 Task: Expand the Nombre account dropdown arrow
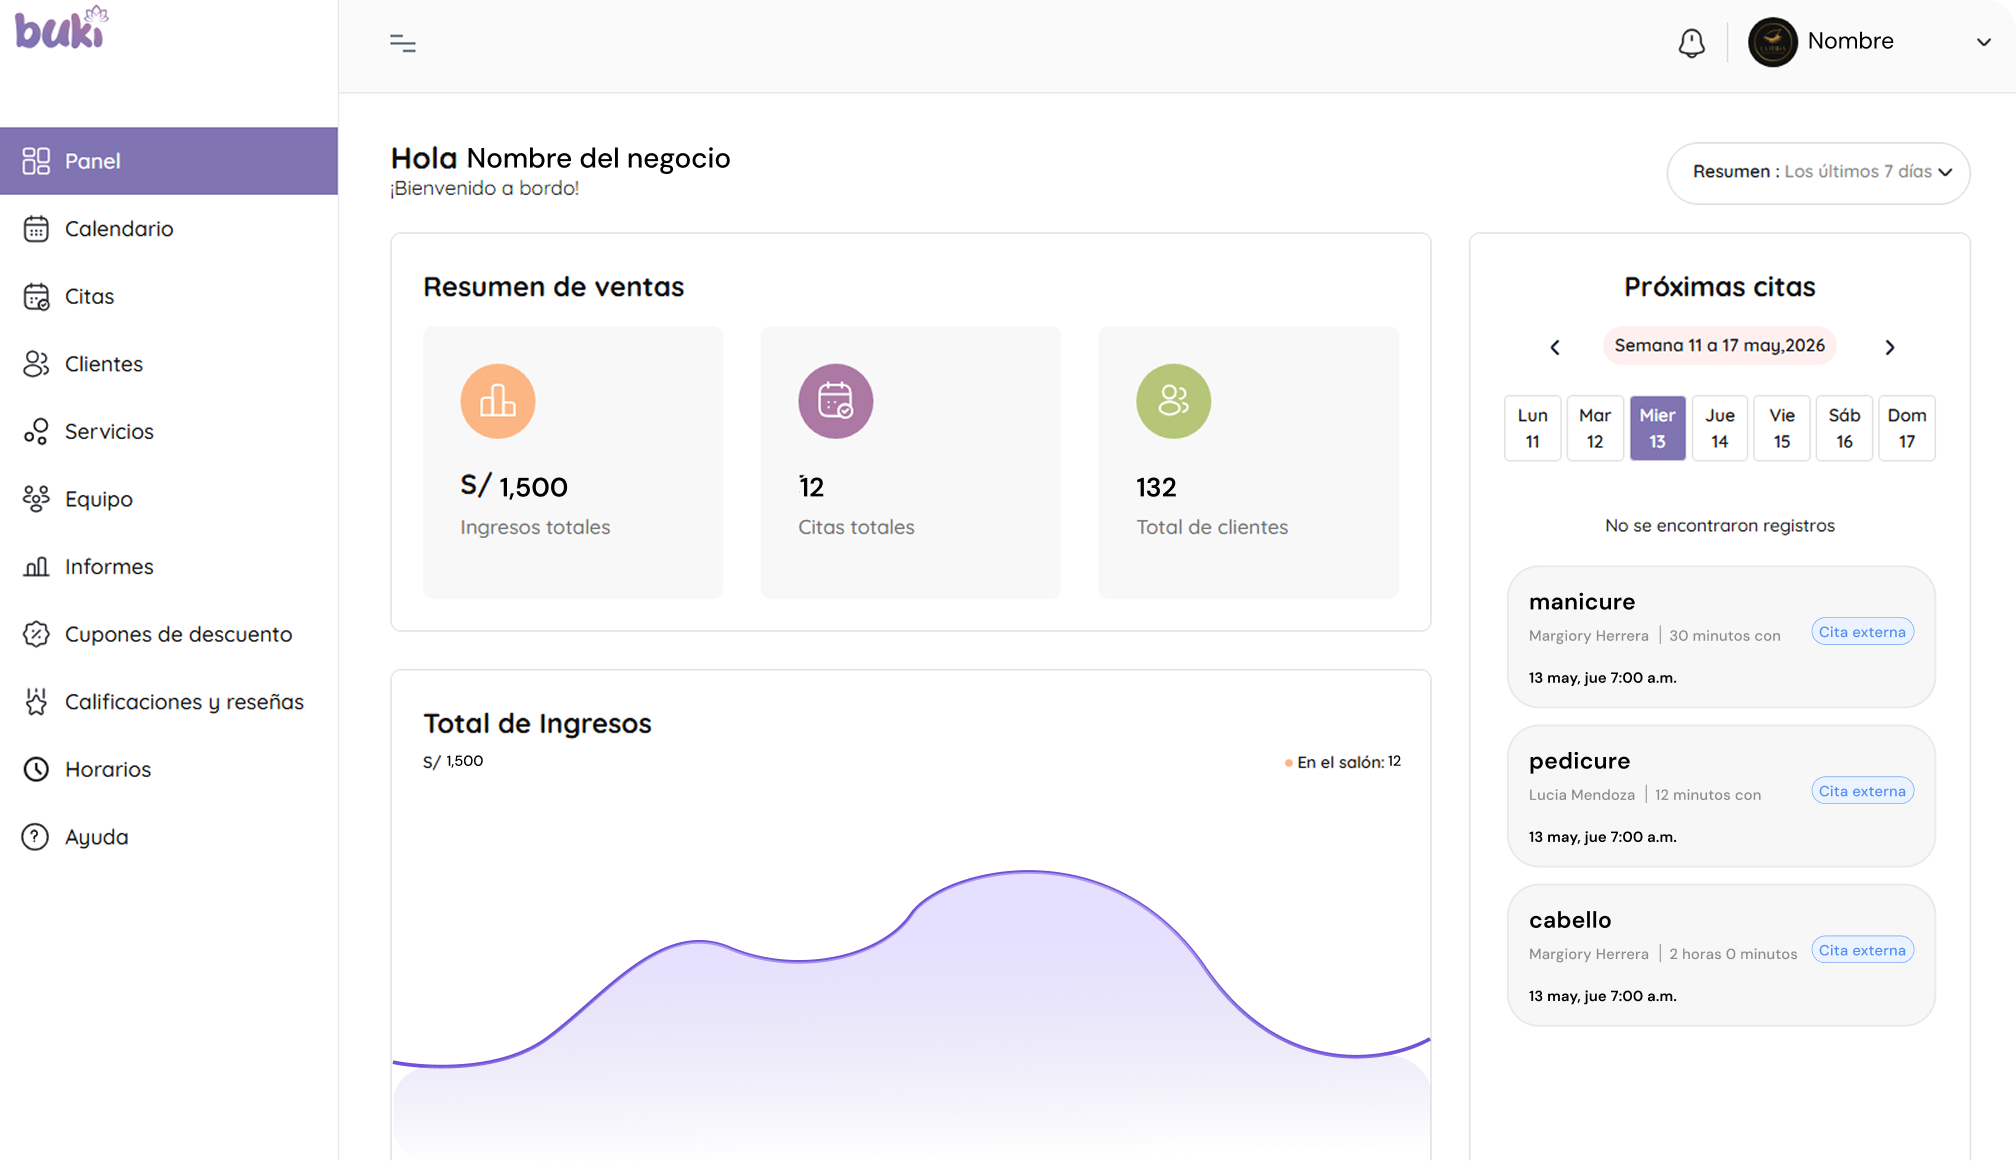1984,42
